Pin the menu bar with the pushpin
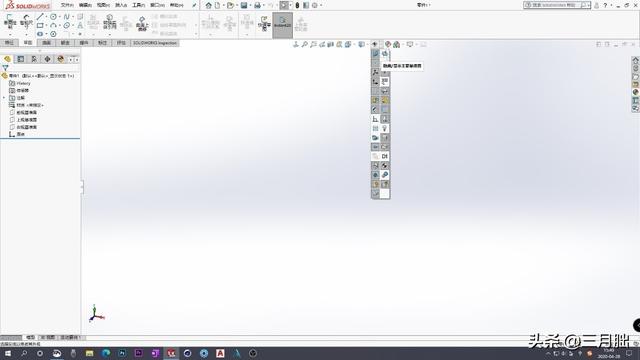This screenshot has width=640, height=360. click(194, 5)
